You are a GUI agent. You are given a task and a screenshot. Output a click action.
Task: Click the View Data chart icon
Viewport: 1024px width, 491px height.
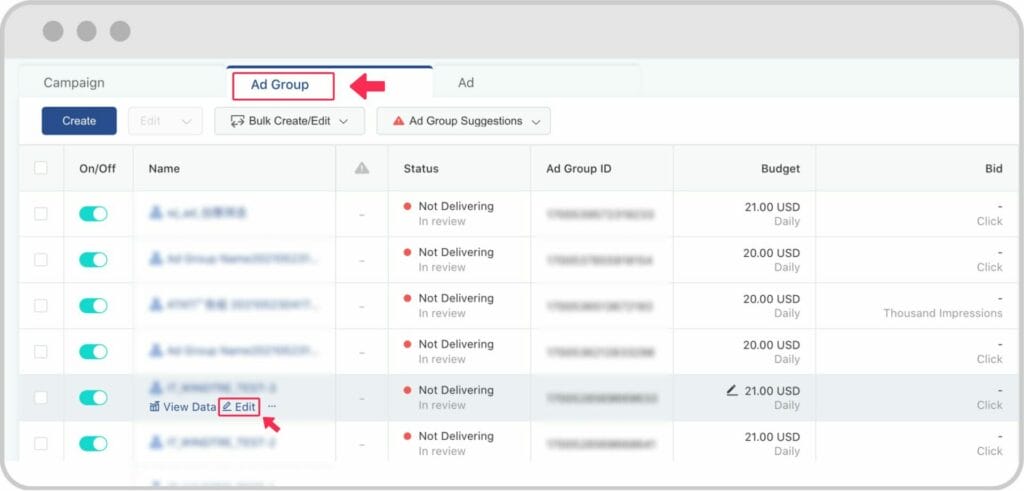154,407
